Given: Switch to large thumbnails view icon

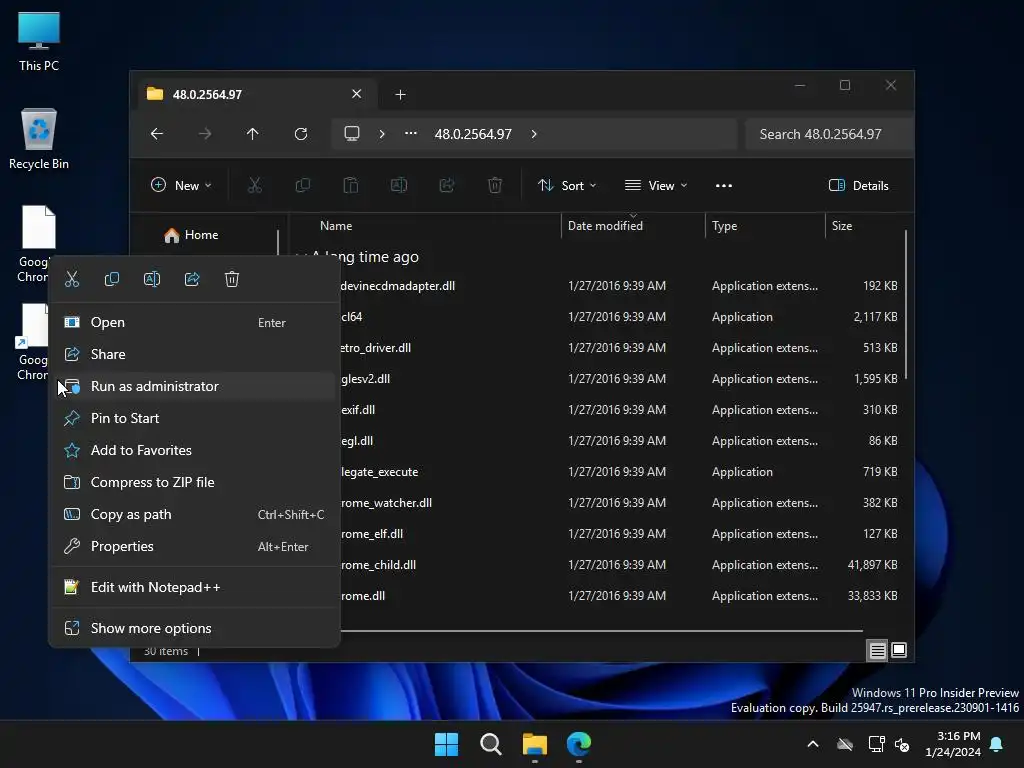Looking at the screenshot, I should [899, 650].
